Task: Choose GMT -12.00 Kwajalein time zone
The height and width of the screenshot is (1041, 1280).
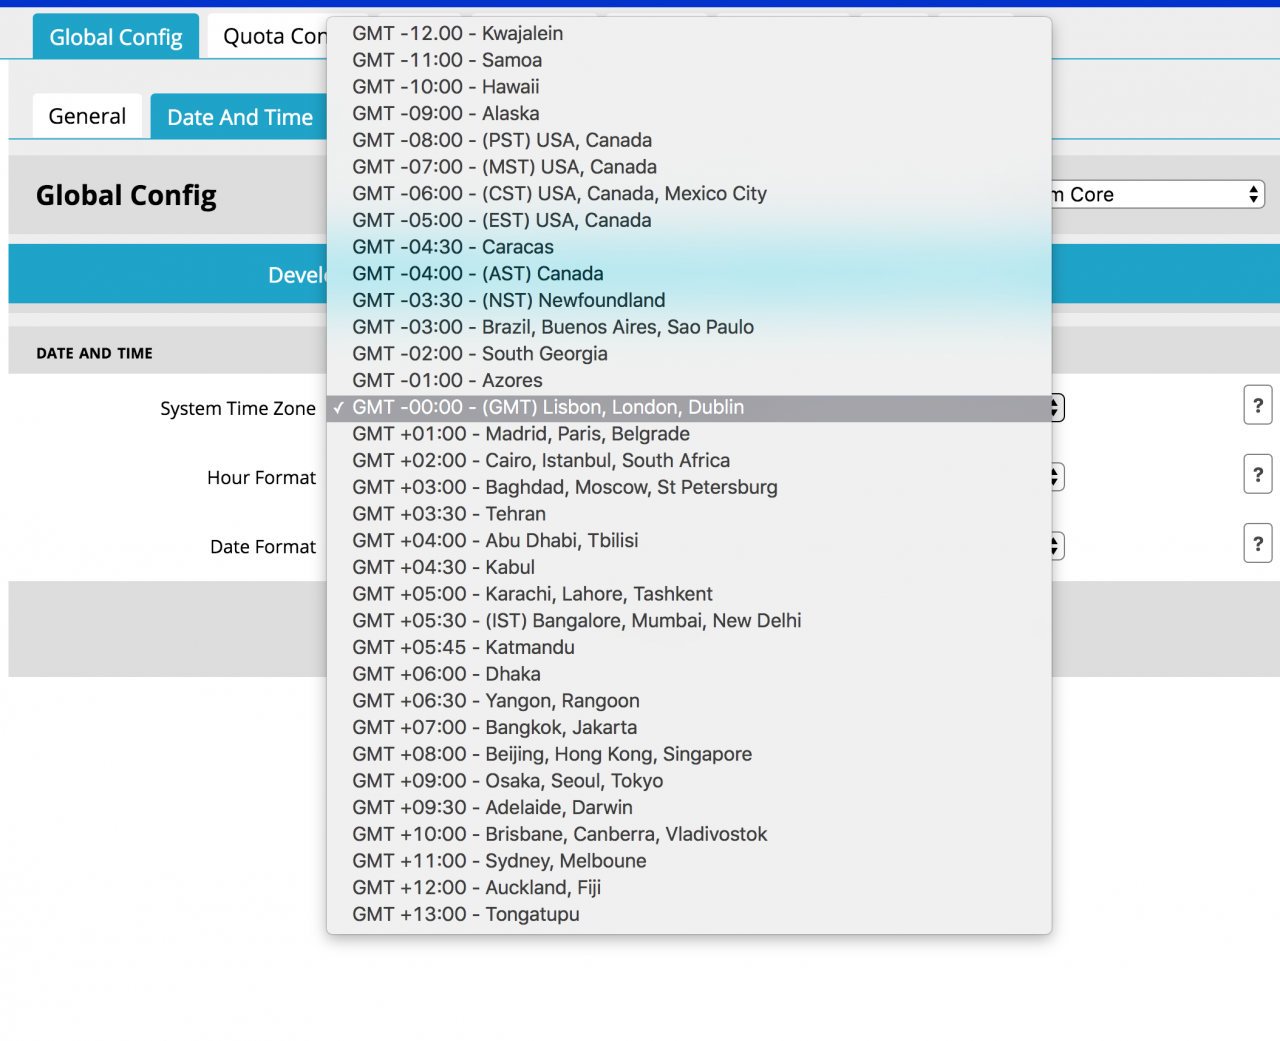Action: (x=457, y=34)
